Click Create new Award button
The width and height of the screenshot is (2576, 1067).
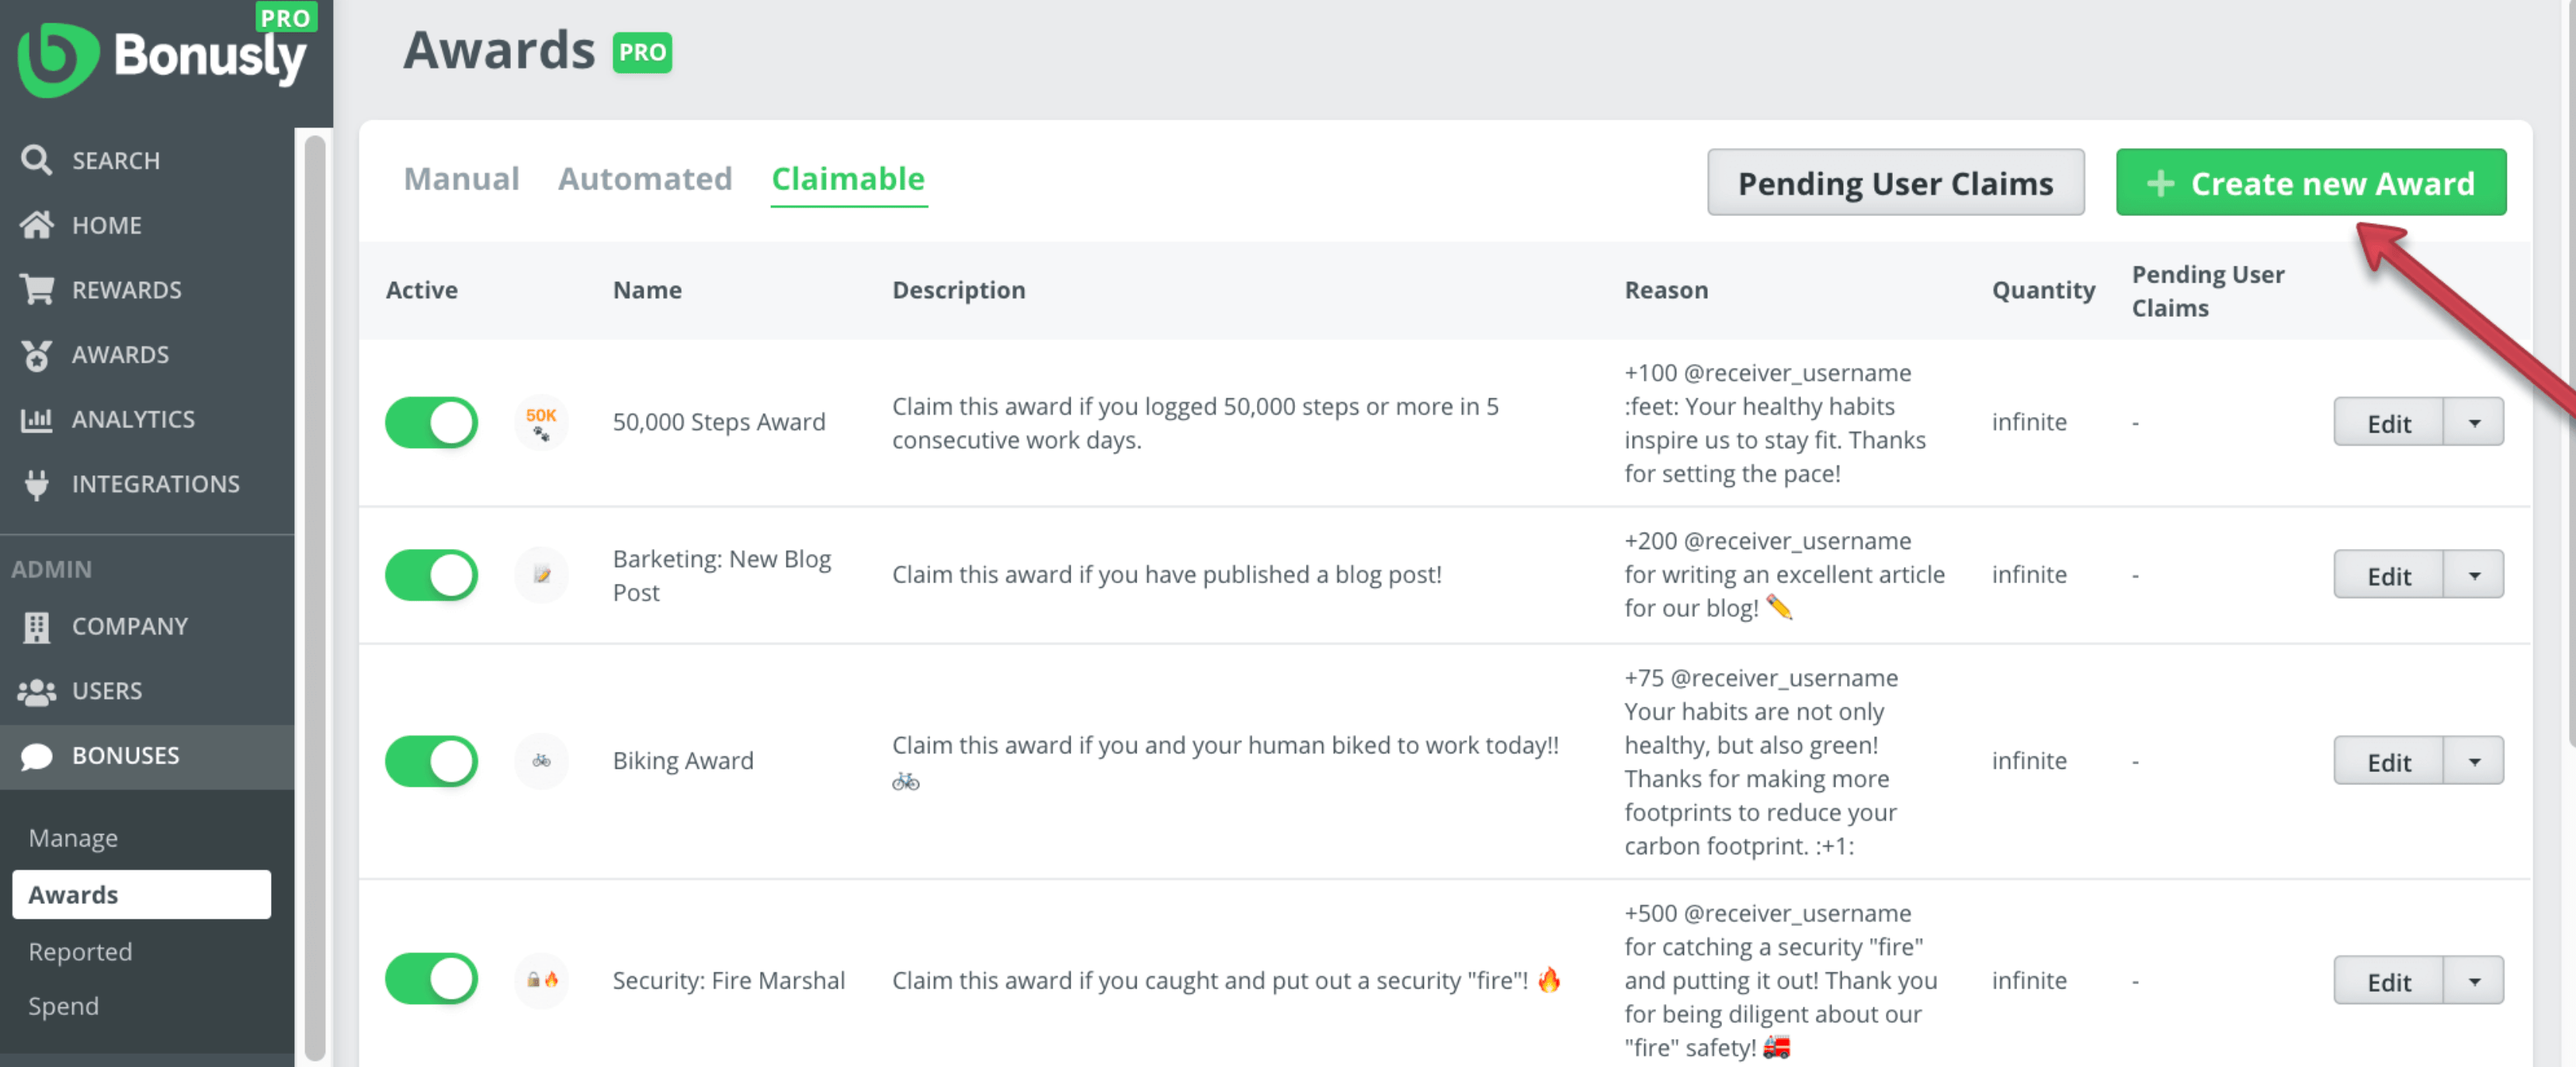2311,182
